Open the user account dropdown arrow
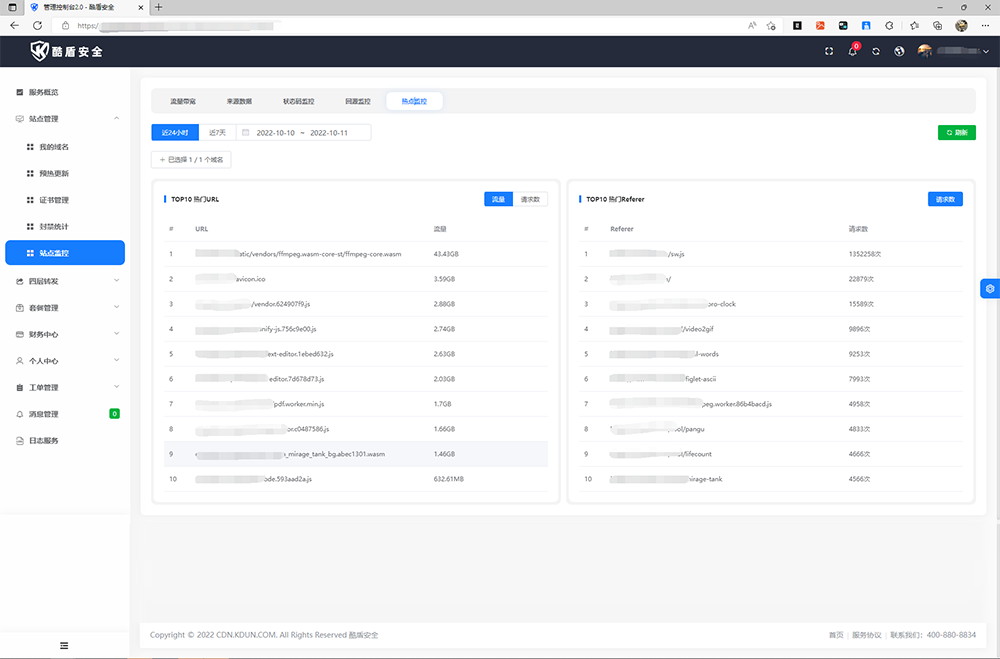The height and width of the screenshot is (659, 1000). click(986, 52)
